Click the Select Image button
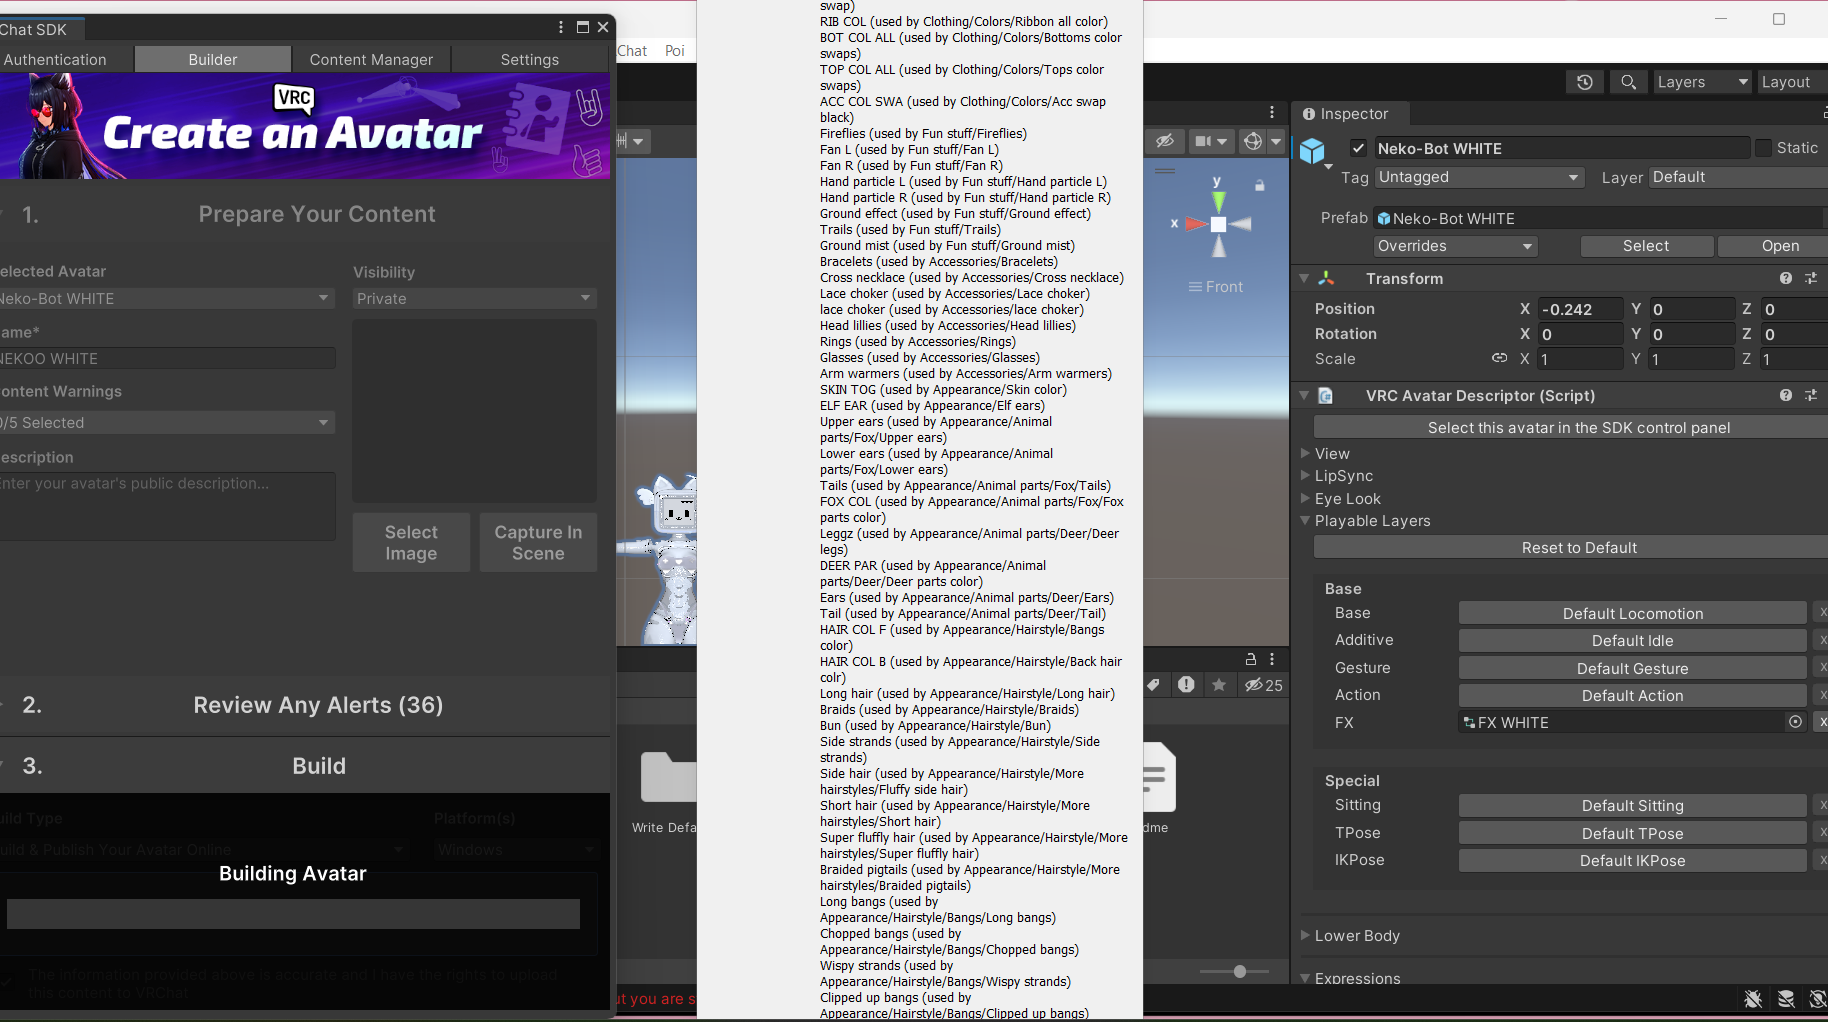This screenshot has height=1022, width=1828. pyautogui.click(x=411, y=543)
